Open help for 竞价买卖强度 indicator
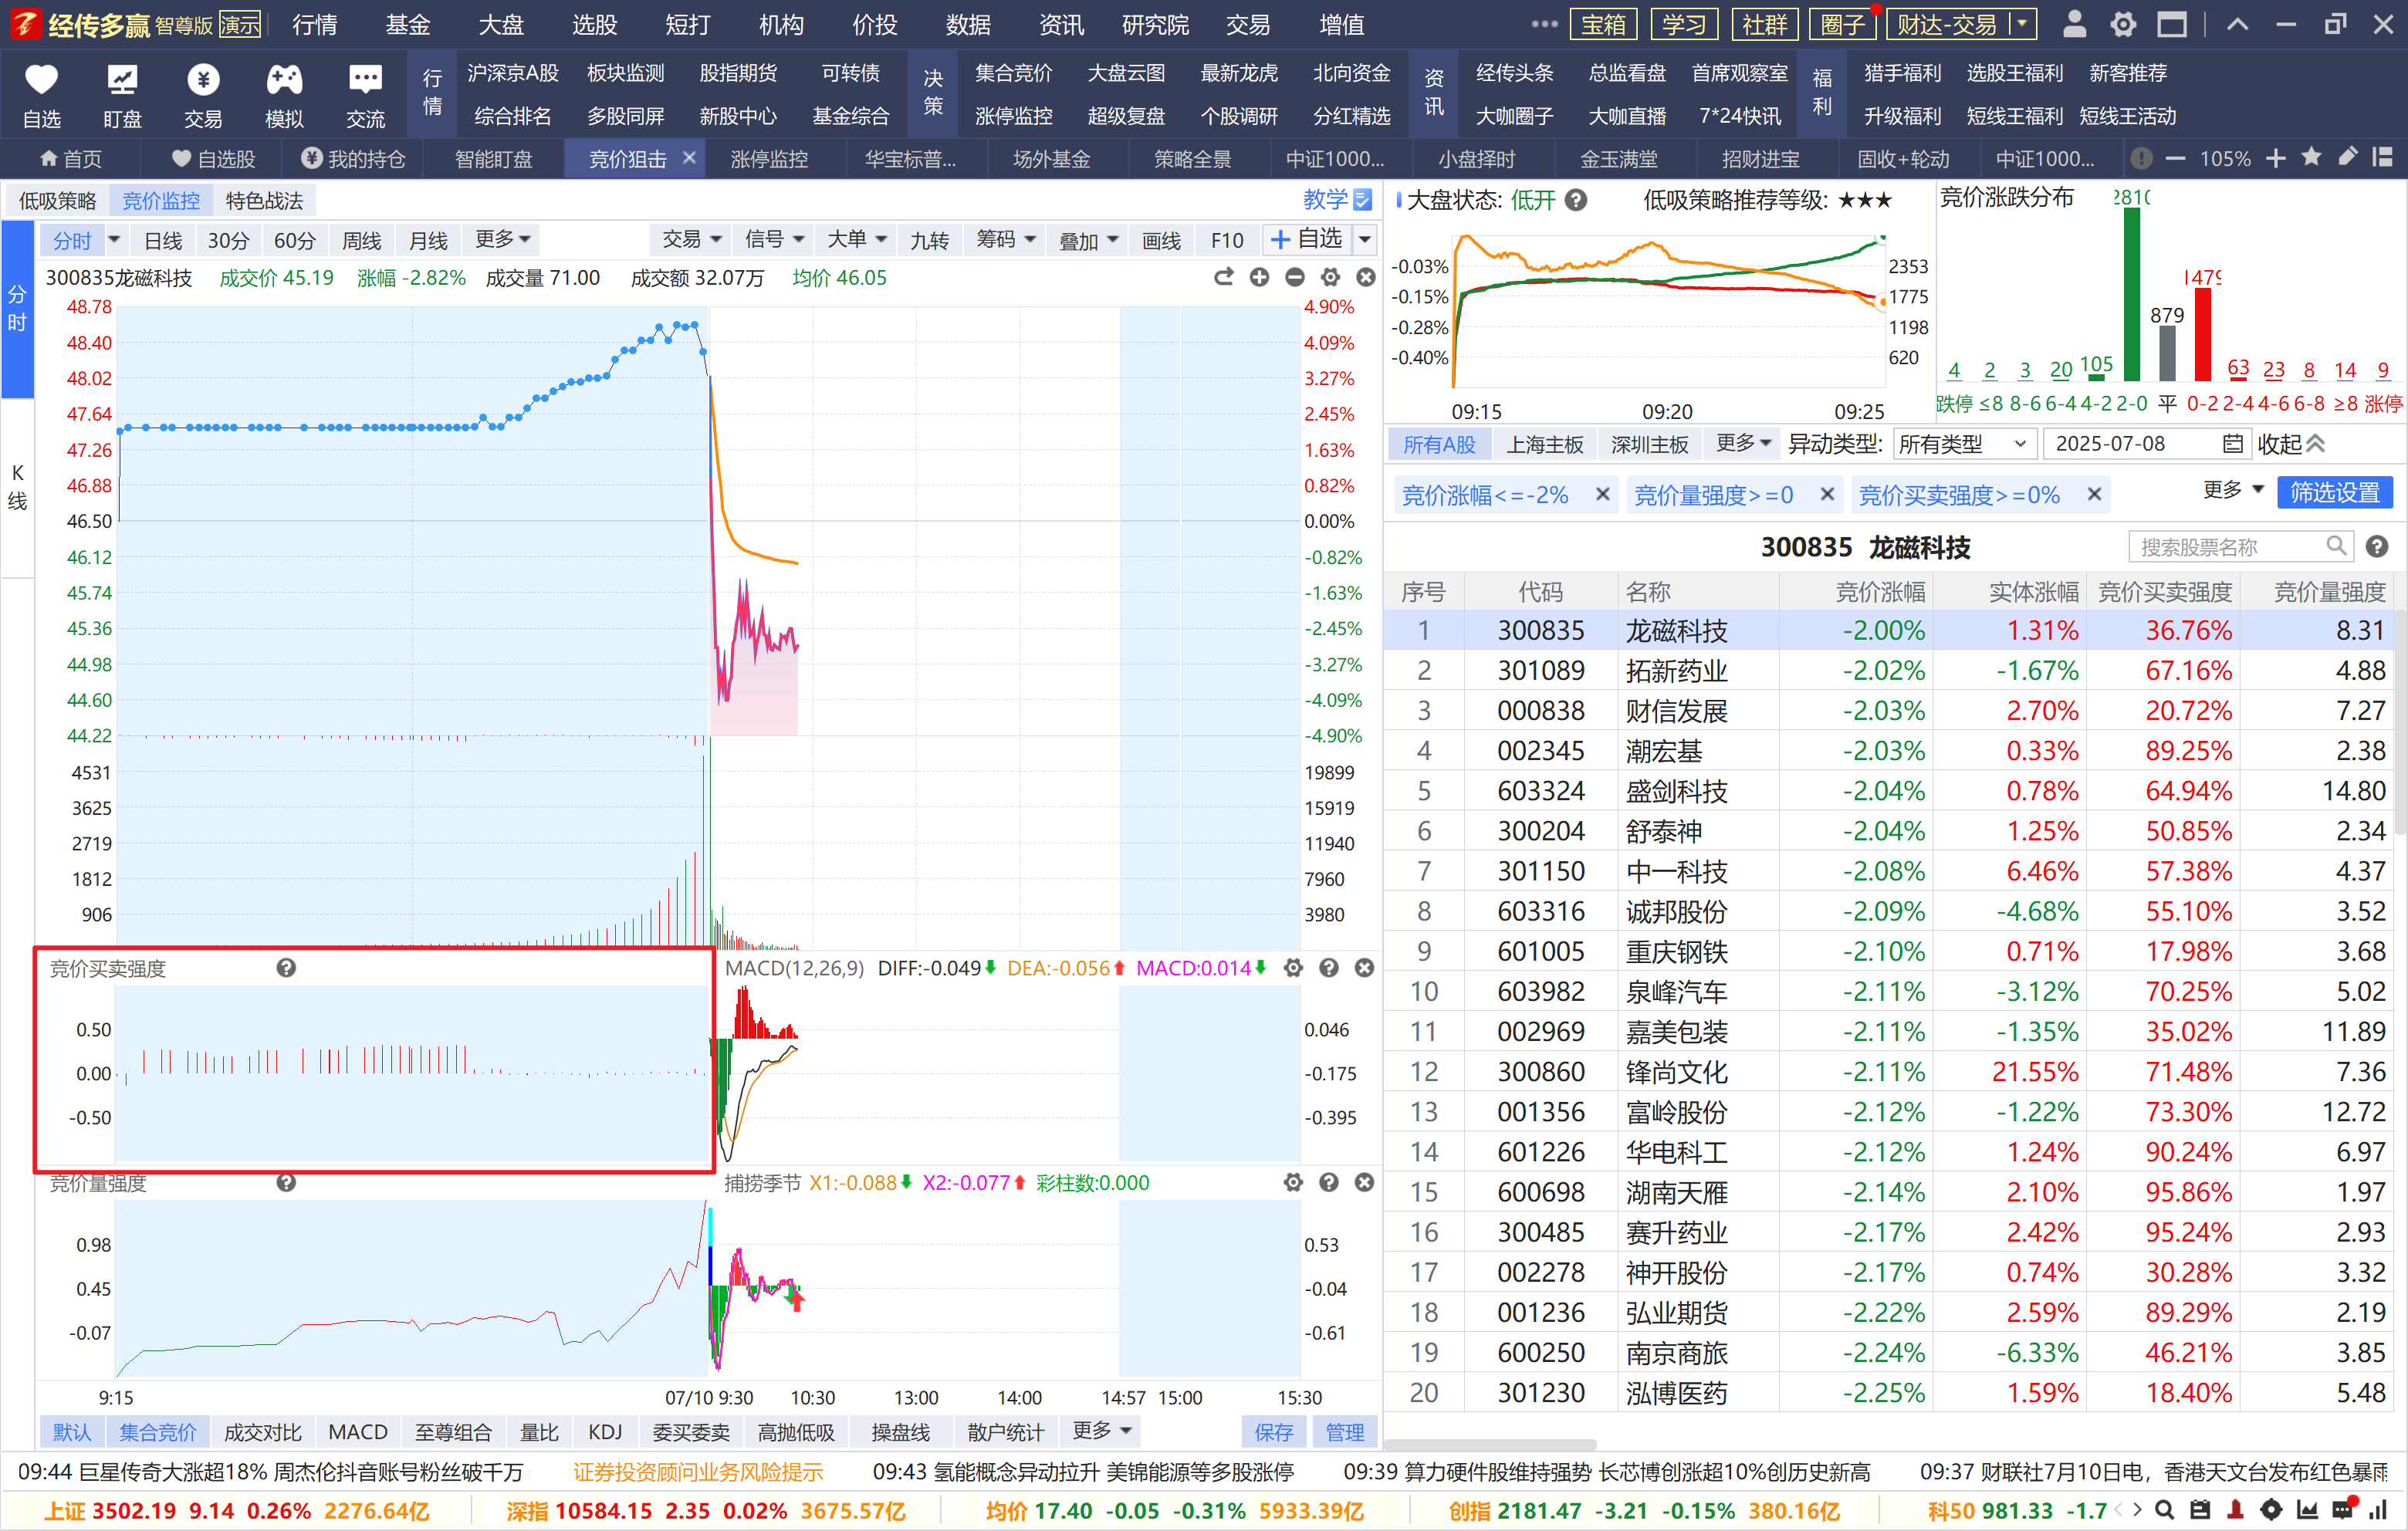This screenshot has width=2408, height=1531. [286, 967]
